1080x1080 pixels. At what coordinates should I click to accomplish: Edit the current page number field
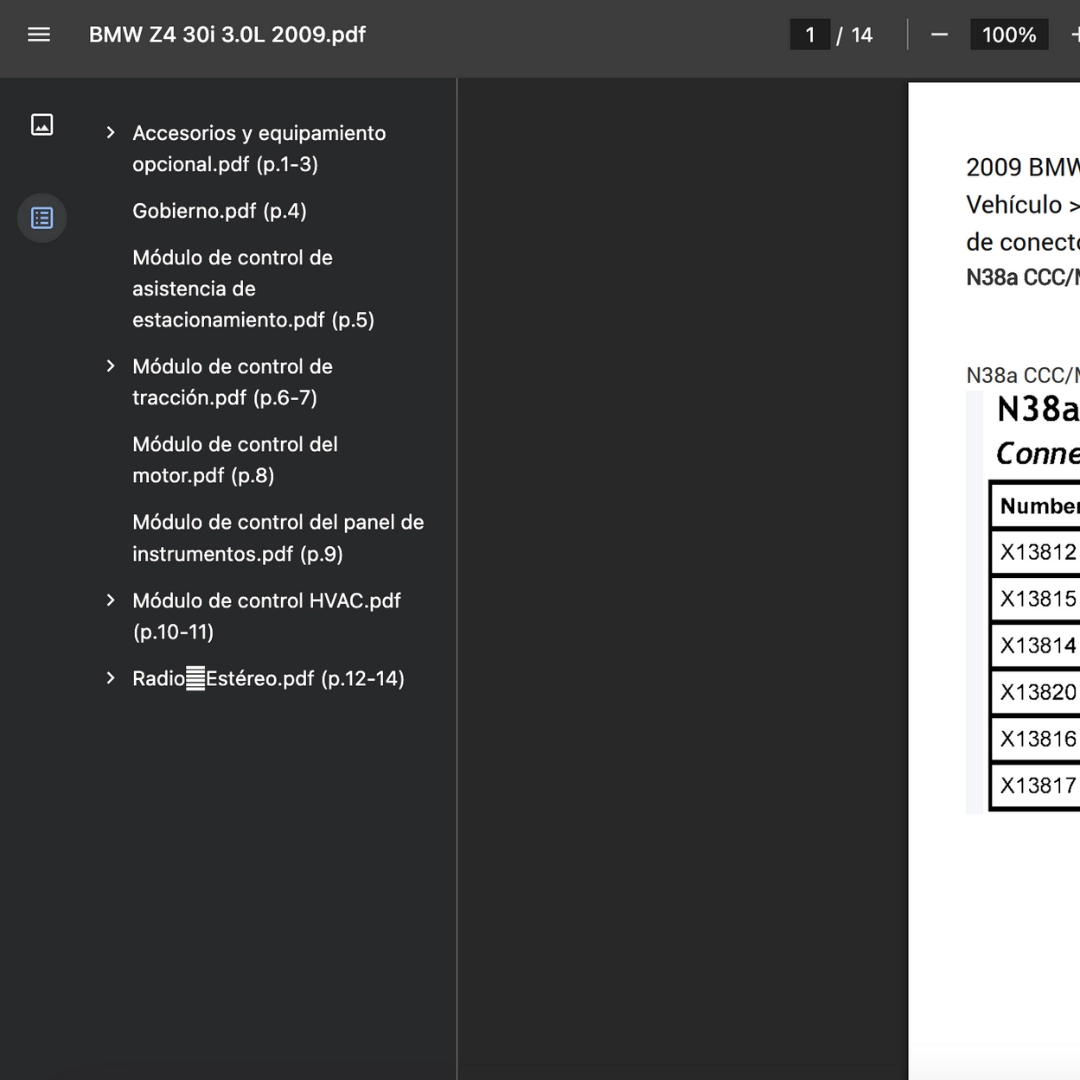[x=810, y=34]
